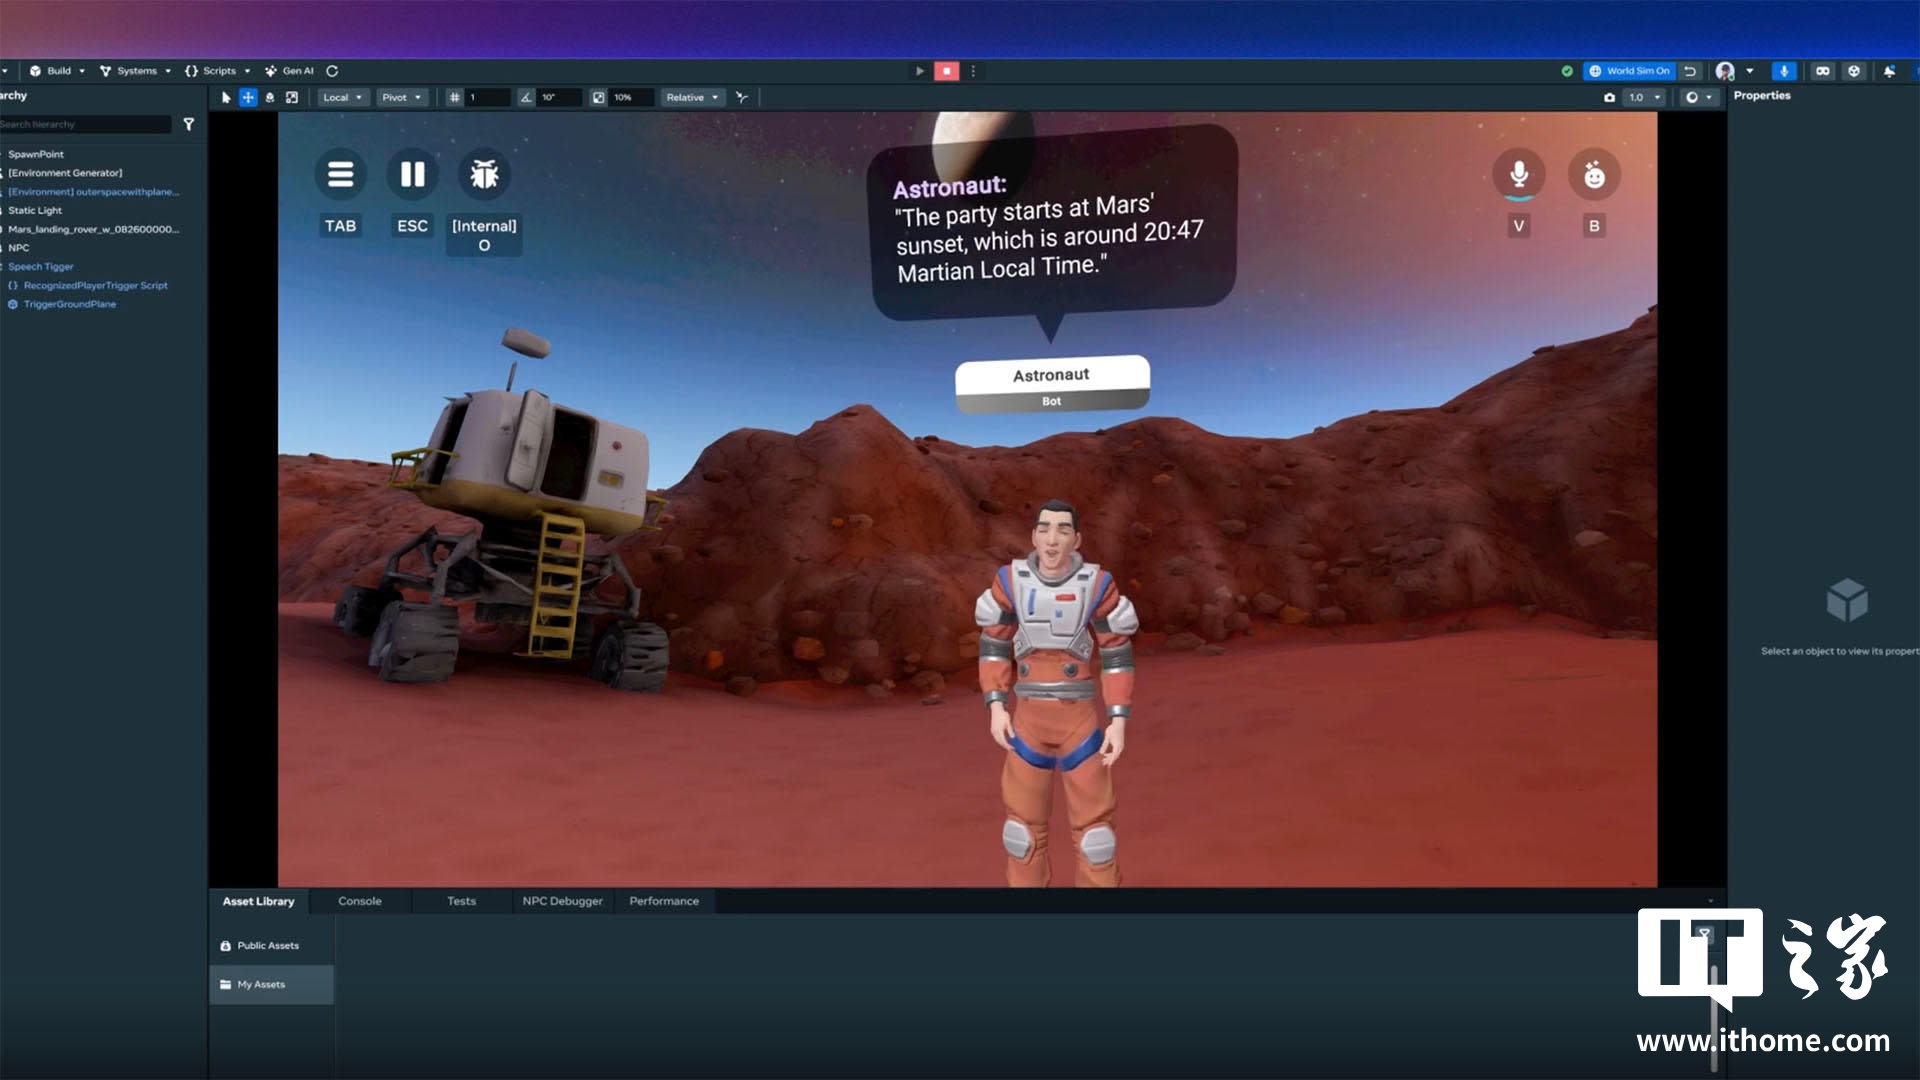This screenshot has height=1080, width=1920.
Task: Select the arrow selection tool
Action: pos(226,98)
